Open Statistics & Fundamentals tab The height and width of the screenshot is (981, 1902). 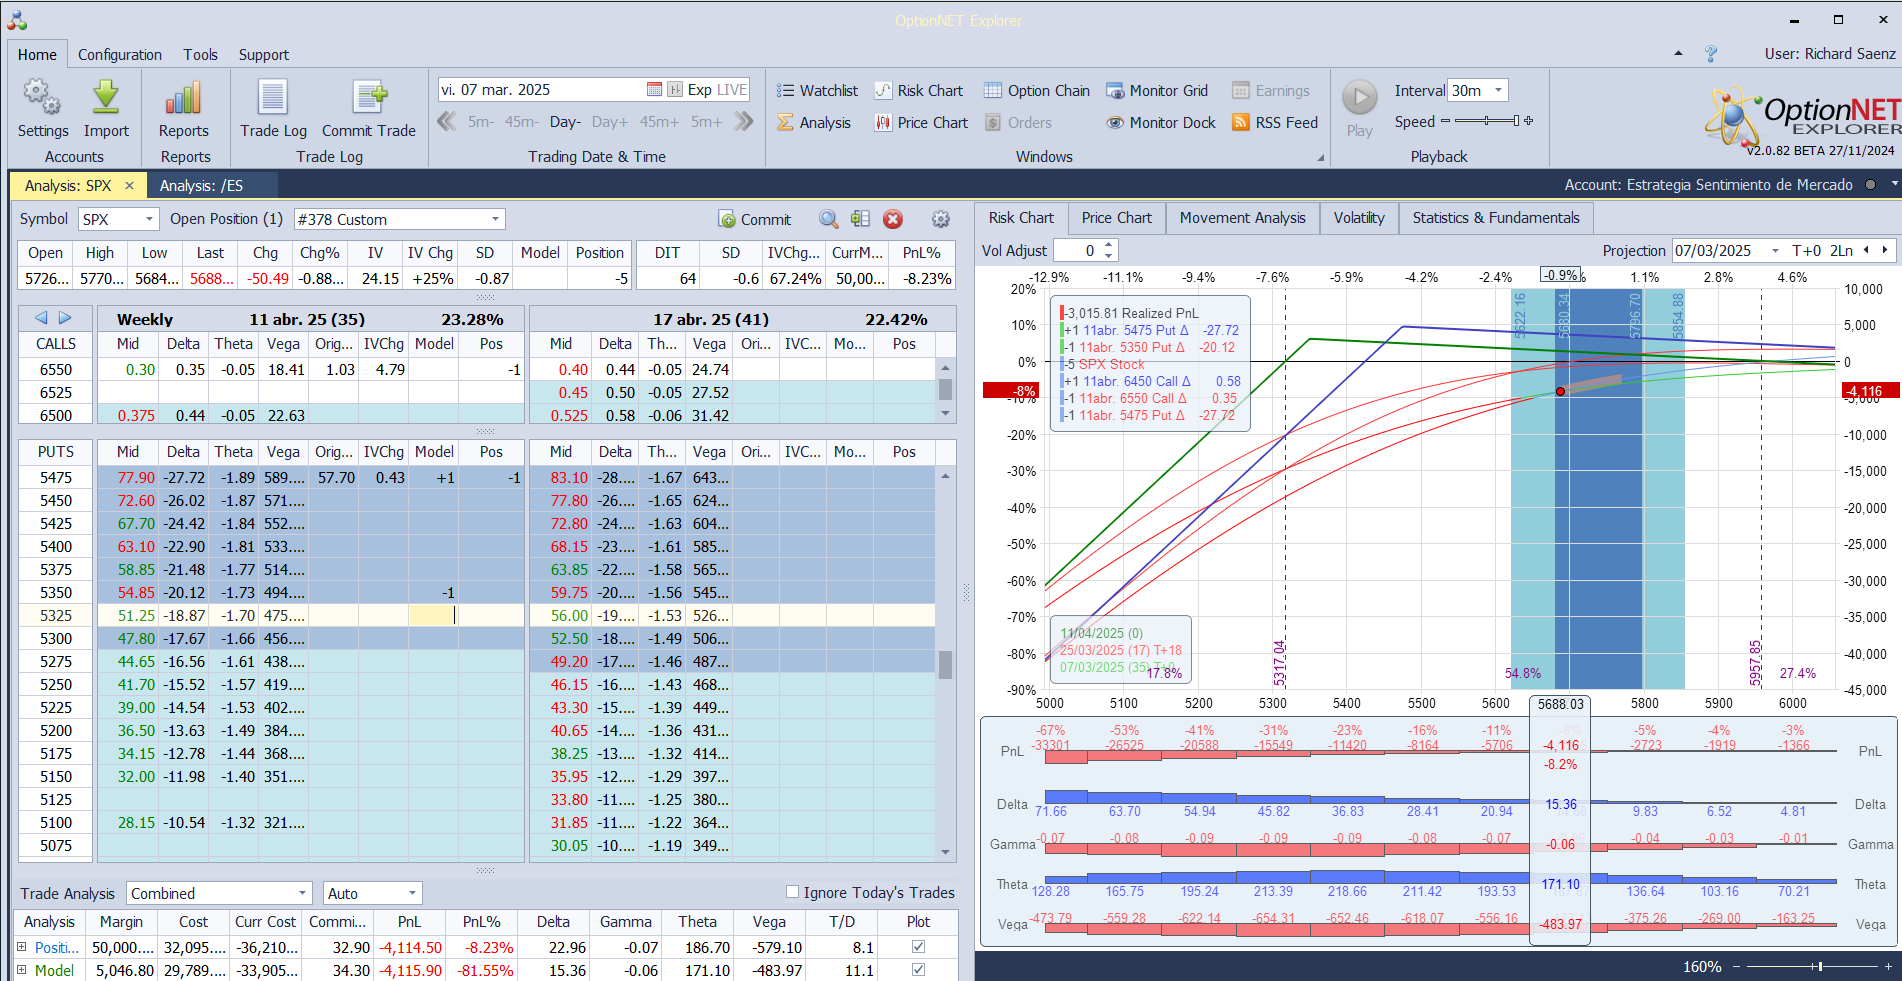pos(1496,218)
